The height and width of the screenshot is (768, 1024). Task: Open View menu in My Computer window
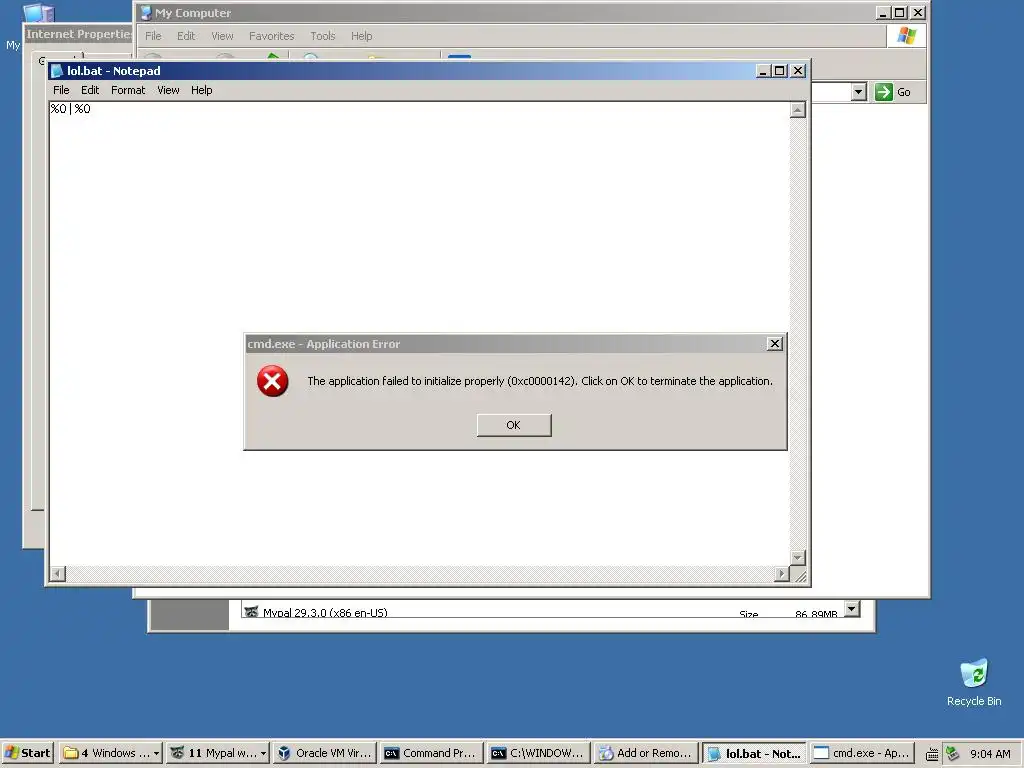(222, 36)
